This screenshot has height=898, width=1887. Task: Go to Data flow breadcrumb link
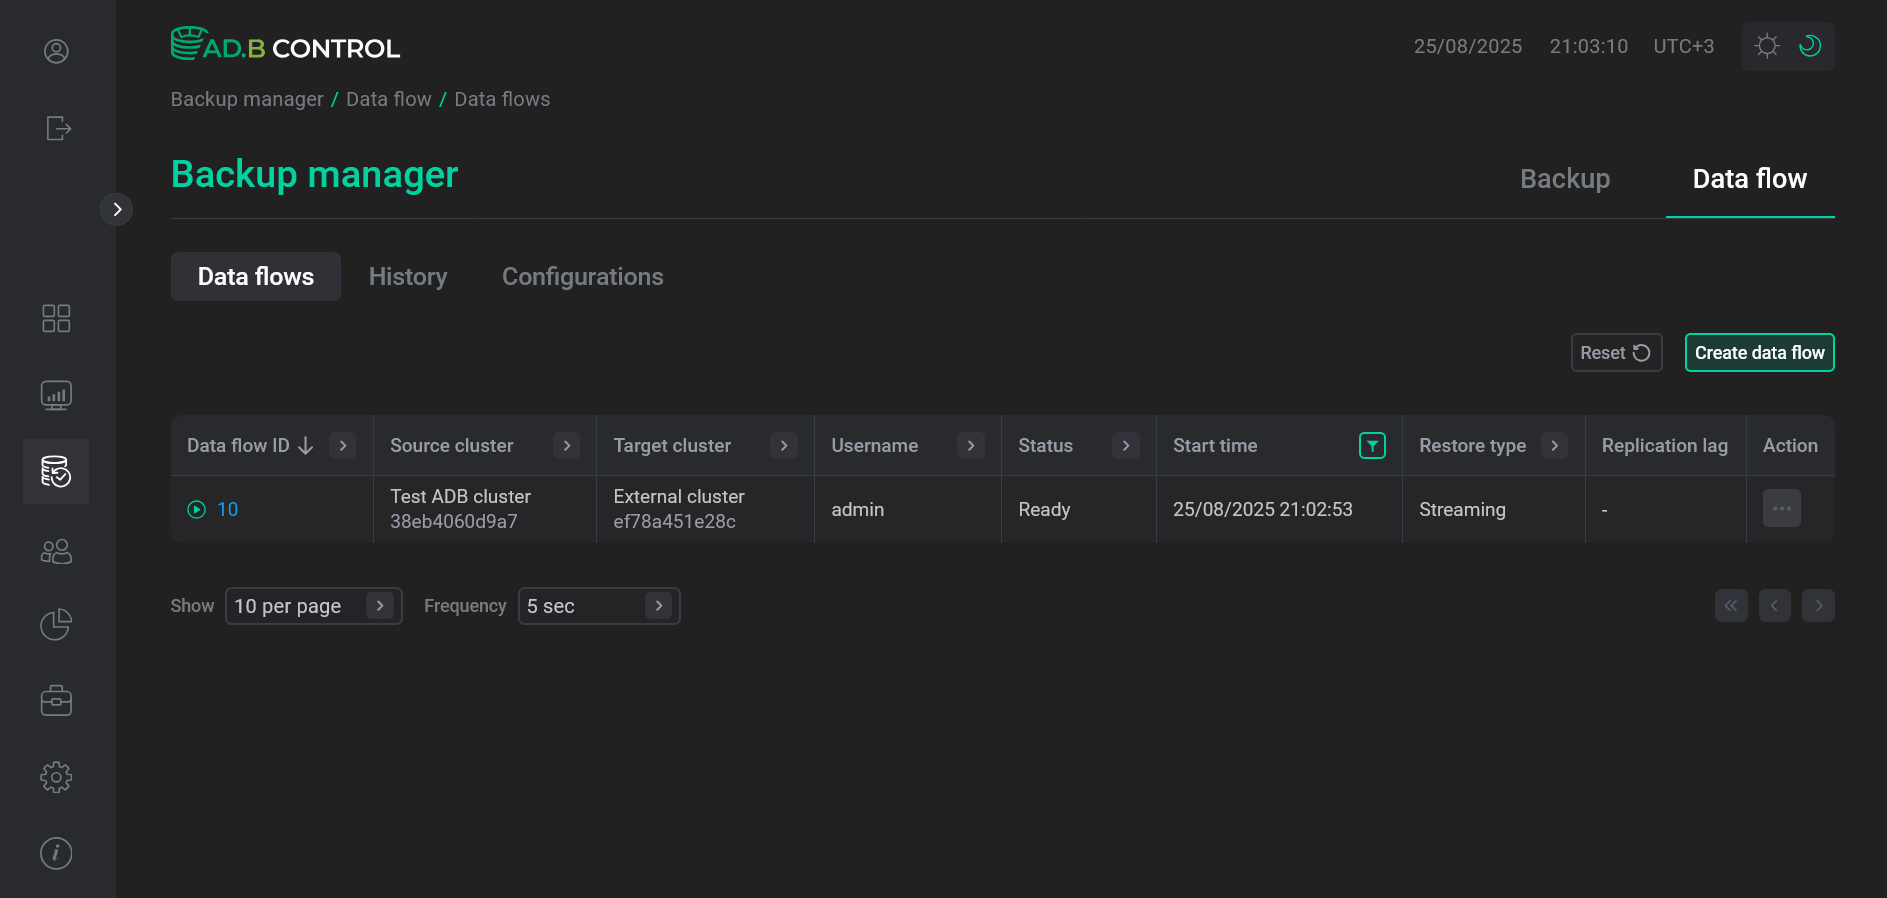pyautogui.click(x=389, y=99)
